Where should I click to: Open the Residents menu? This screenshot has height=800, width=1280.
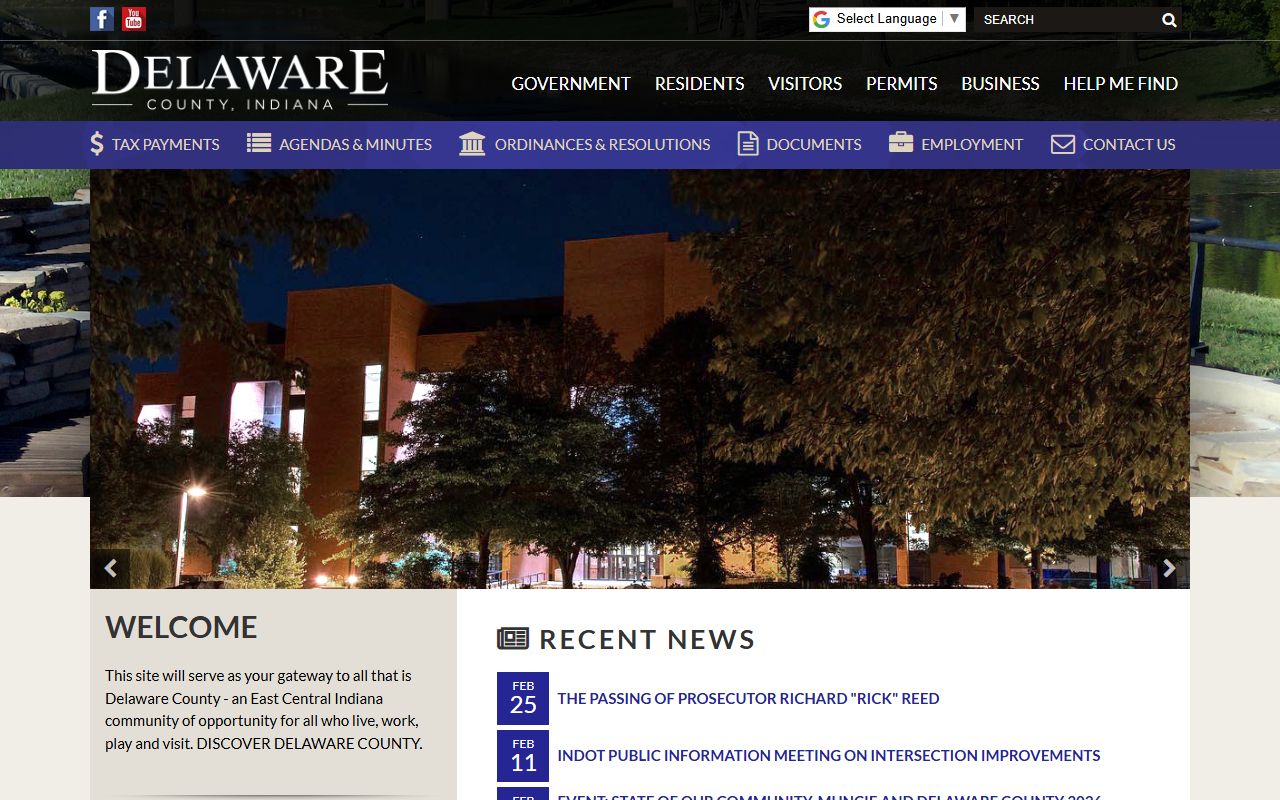tap(699, 84)
